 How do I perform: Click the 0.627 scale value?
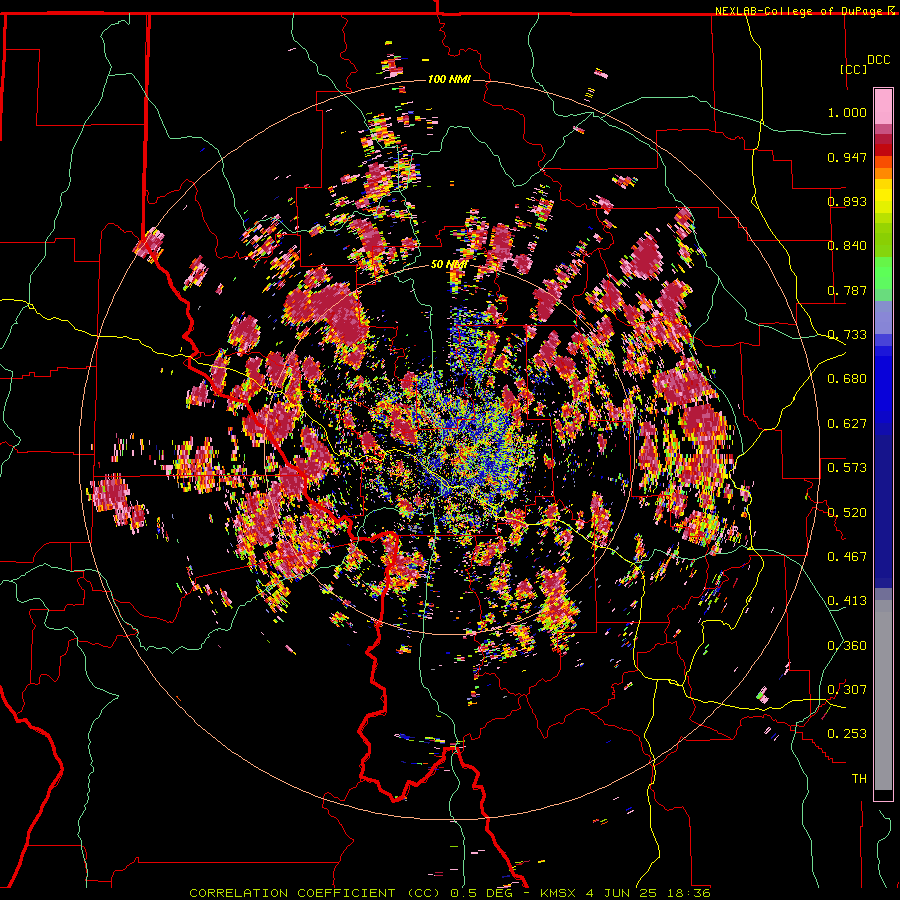point(847,424)
